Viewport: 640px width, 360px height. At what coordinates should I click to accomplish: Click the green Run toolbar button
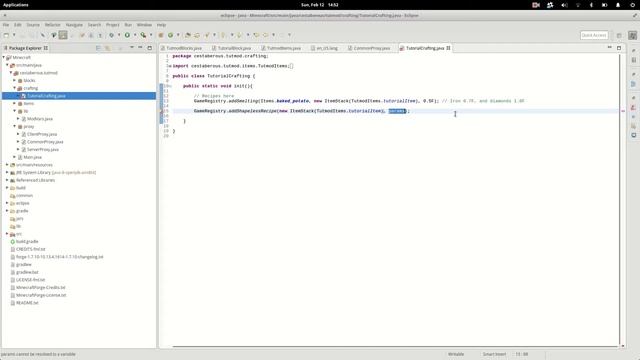(x=127, y=35)
